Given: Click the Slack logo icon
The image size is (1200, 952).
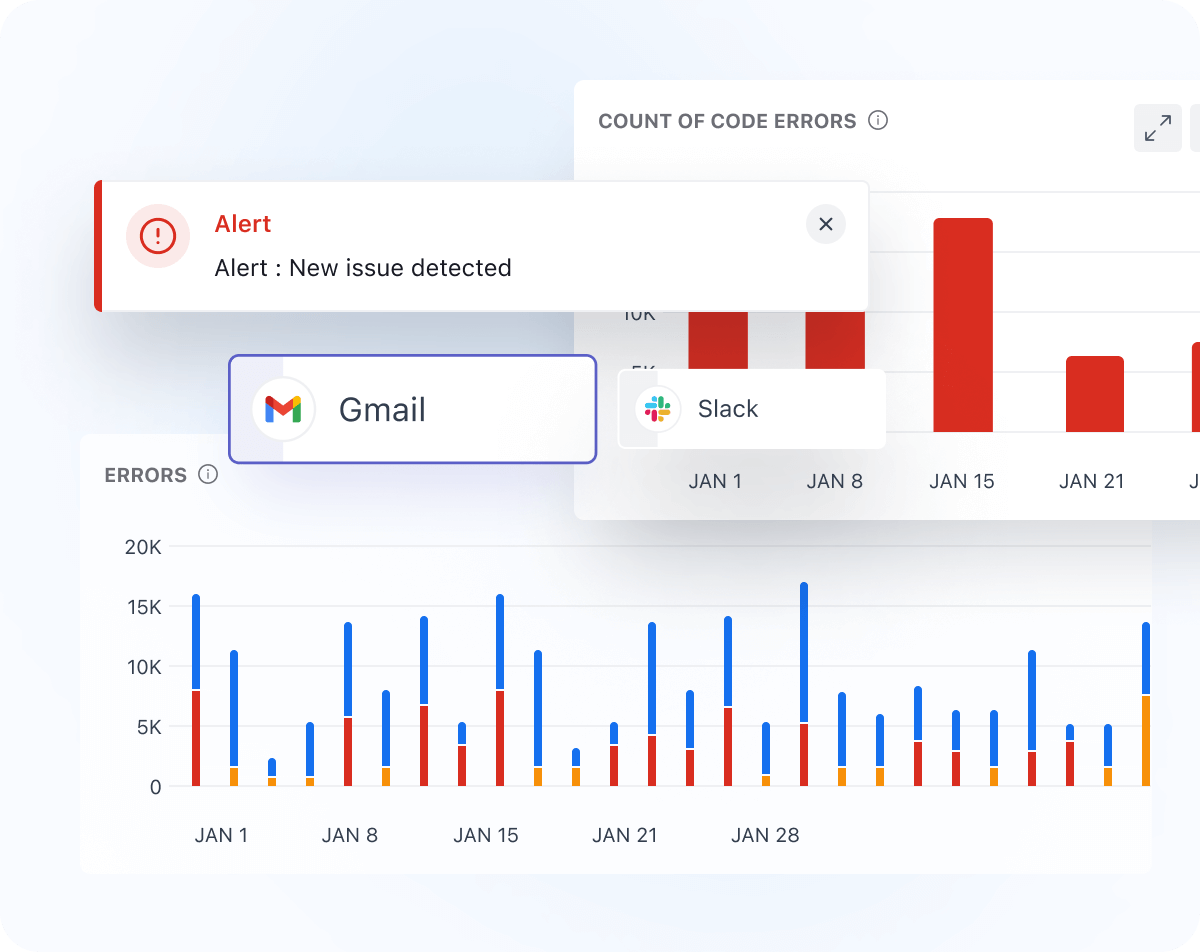Looking at the screenshot, I should click(x=658, y=409).
